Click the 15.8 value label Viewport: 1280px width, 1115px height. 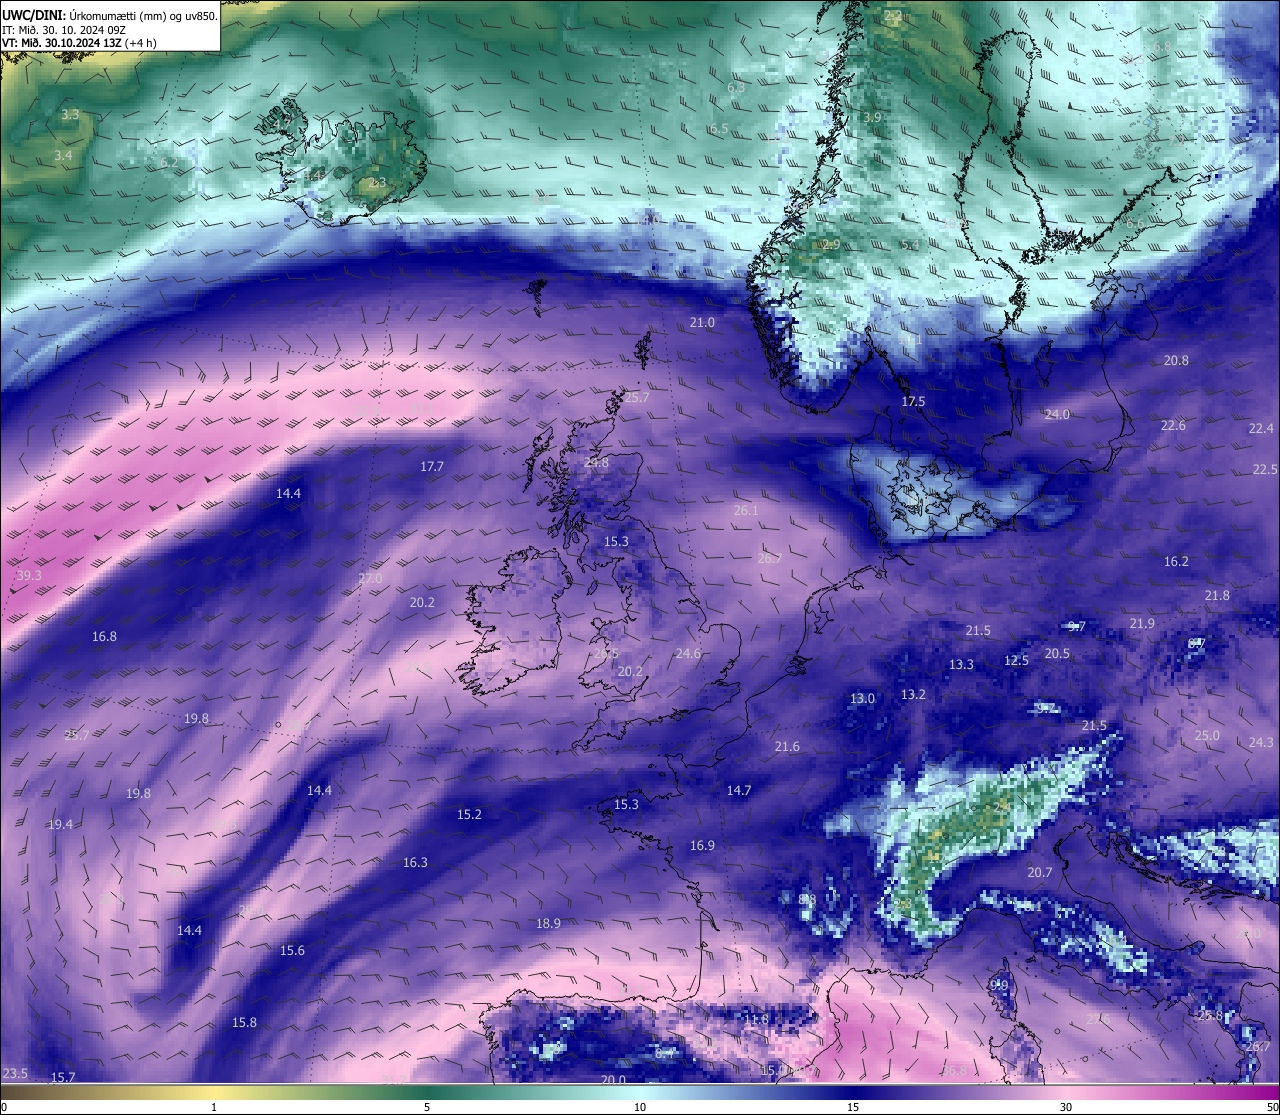(244, 1022)
